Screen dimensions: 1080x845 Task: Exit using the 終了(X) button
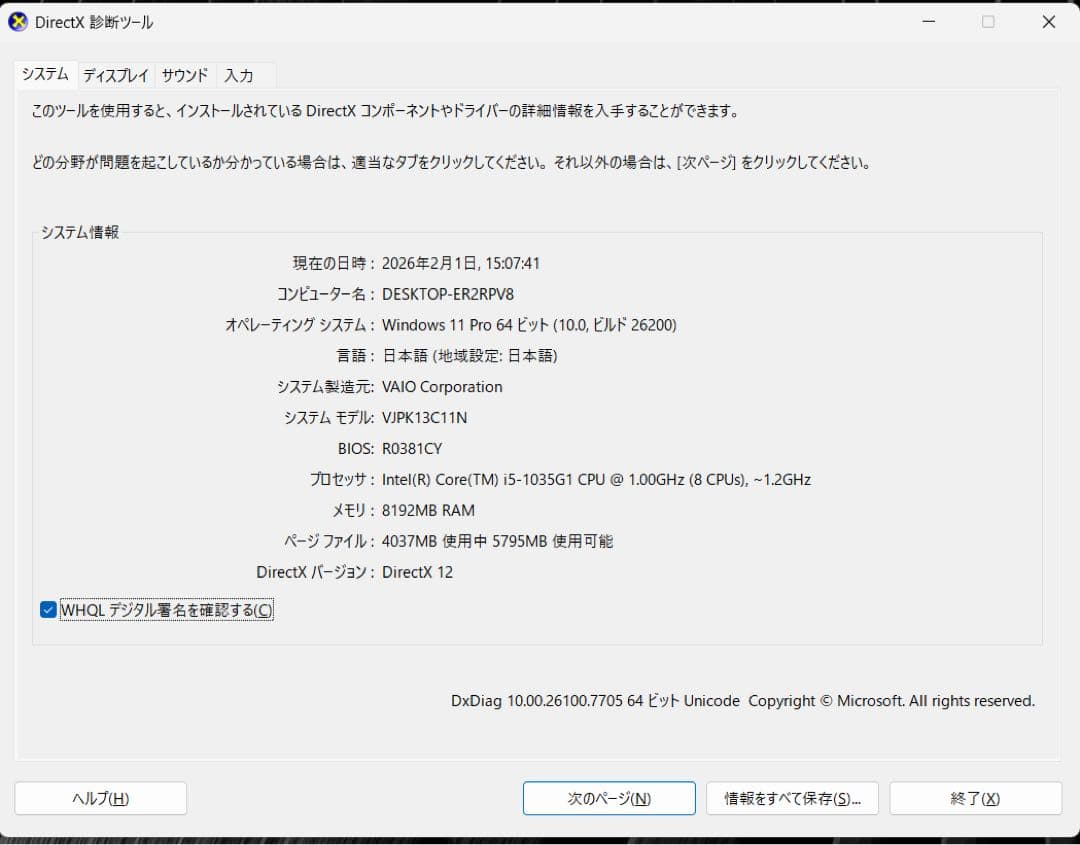(x=975, y=798)
